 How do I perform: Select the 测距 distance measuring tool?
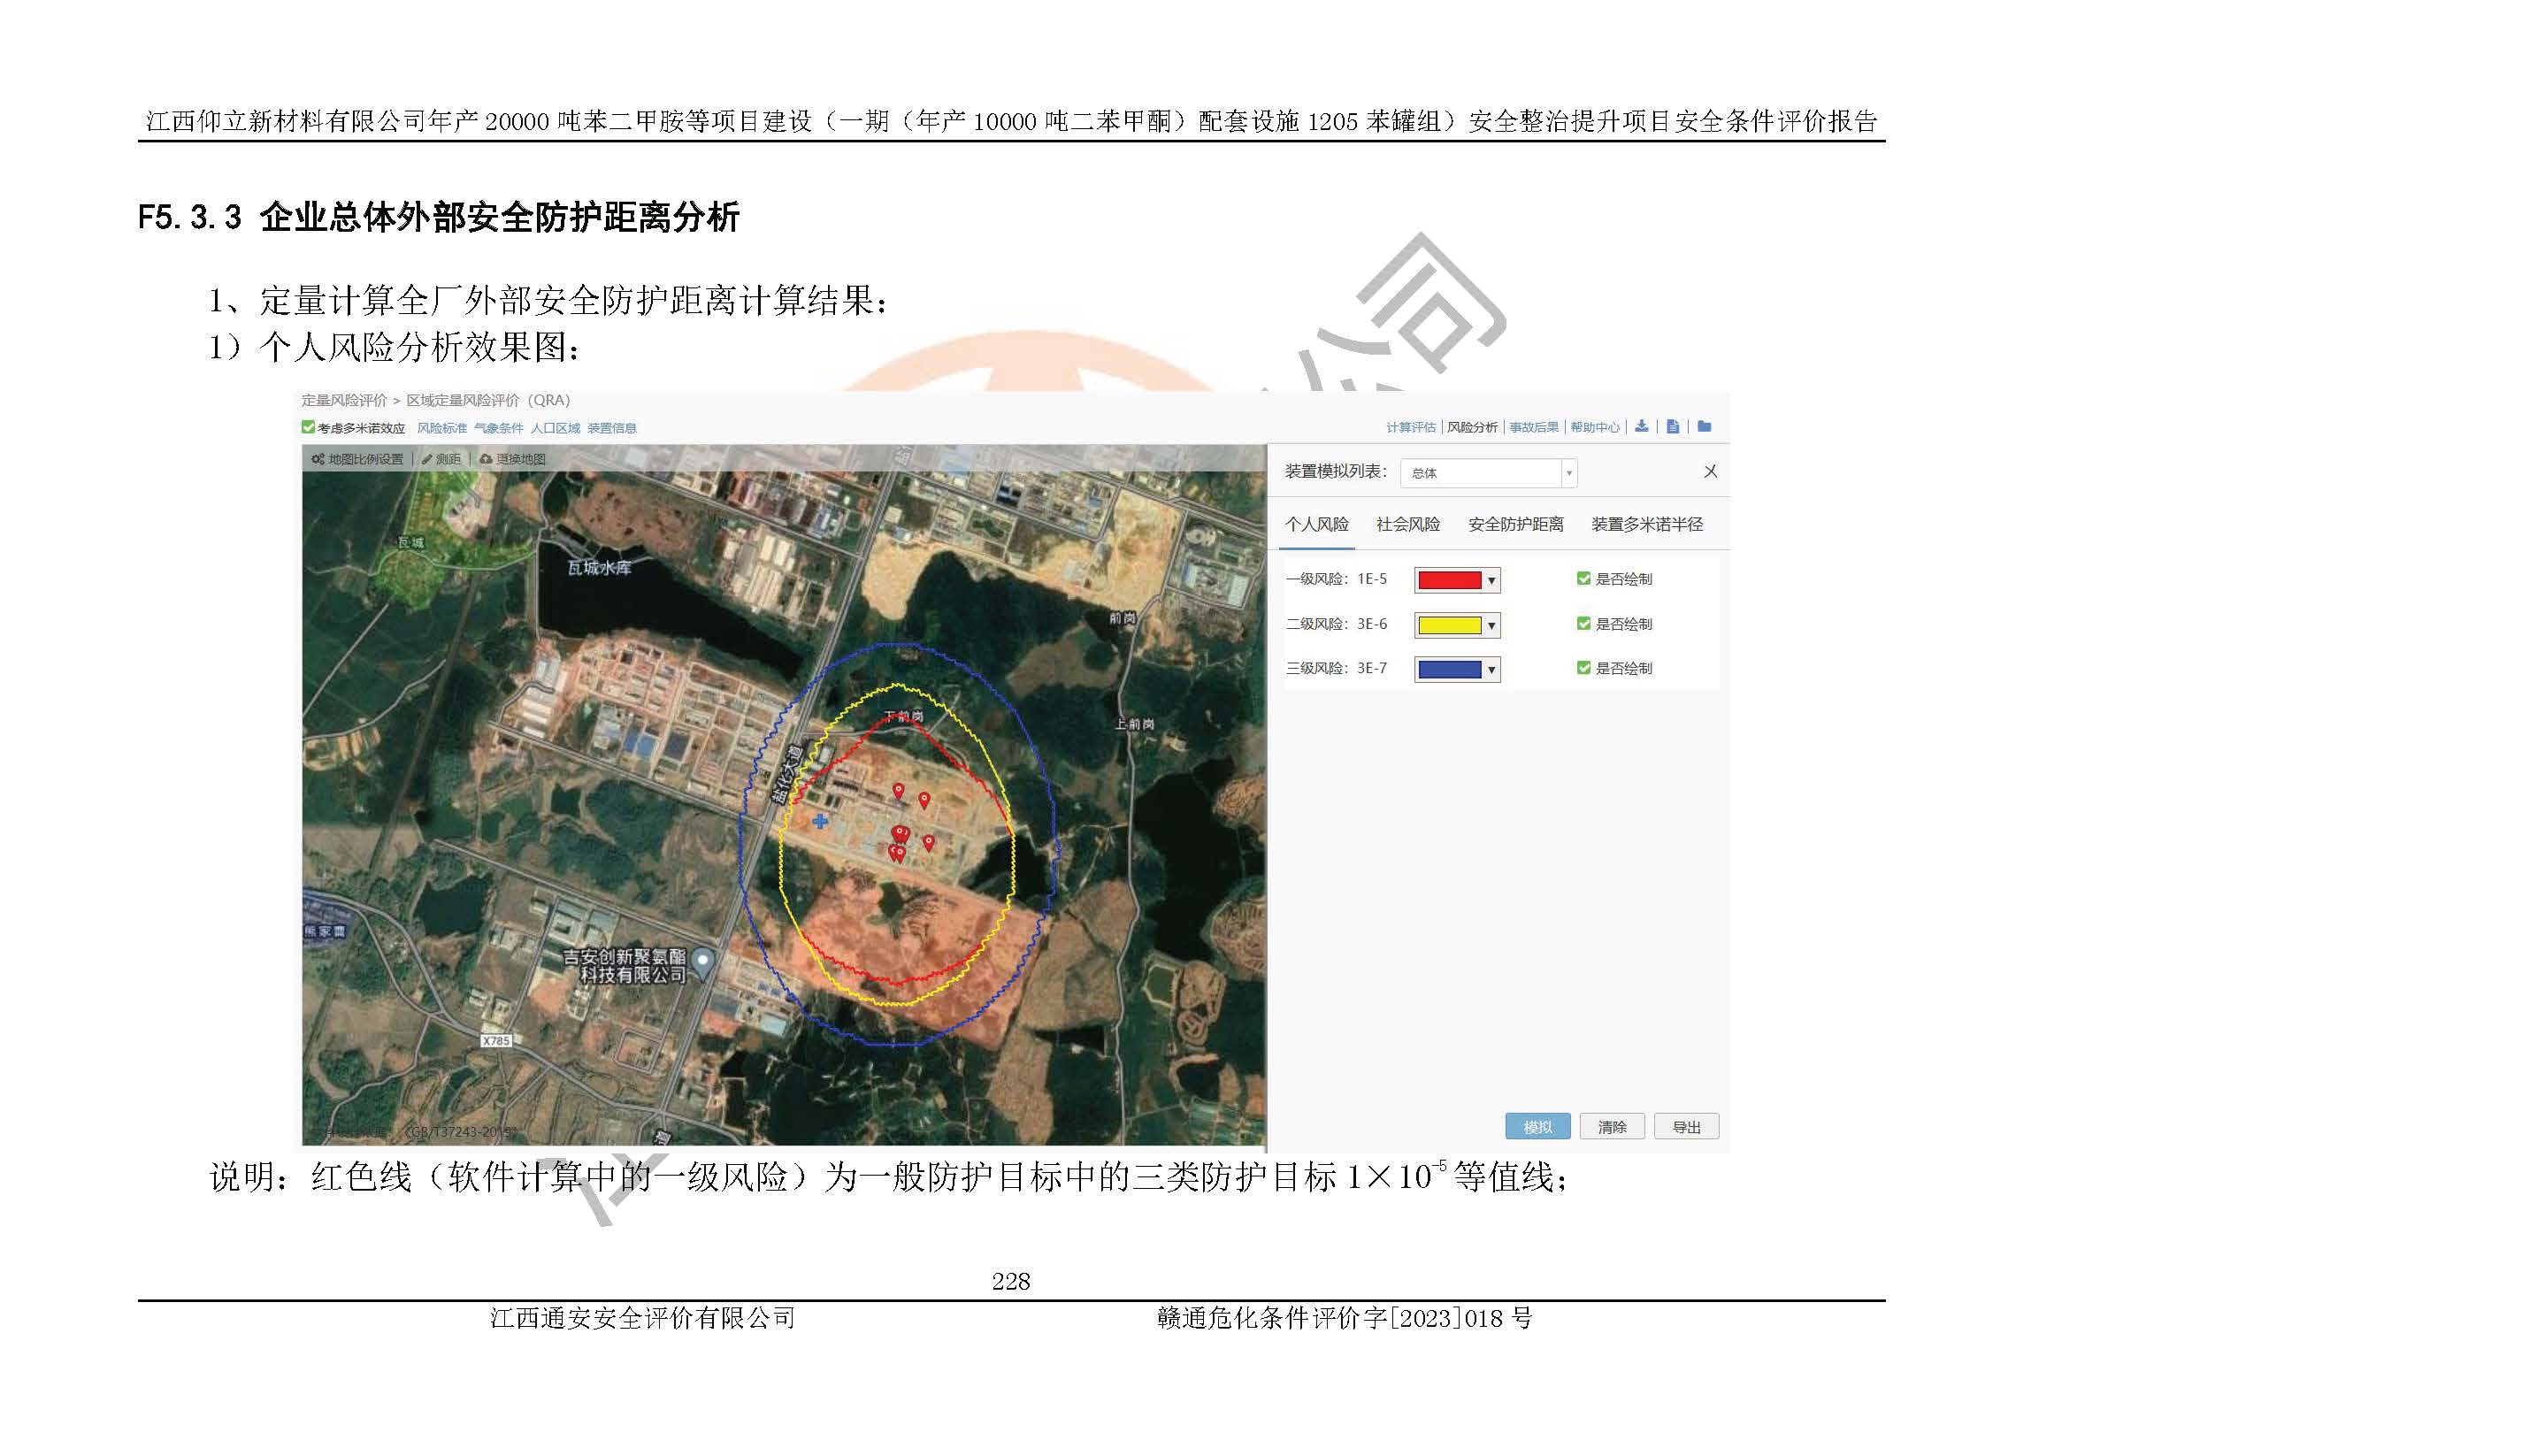point(441,459)
